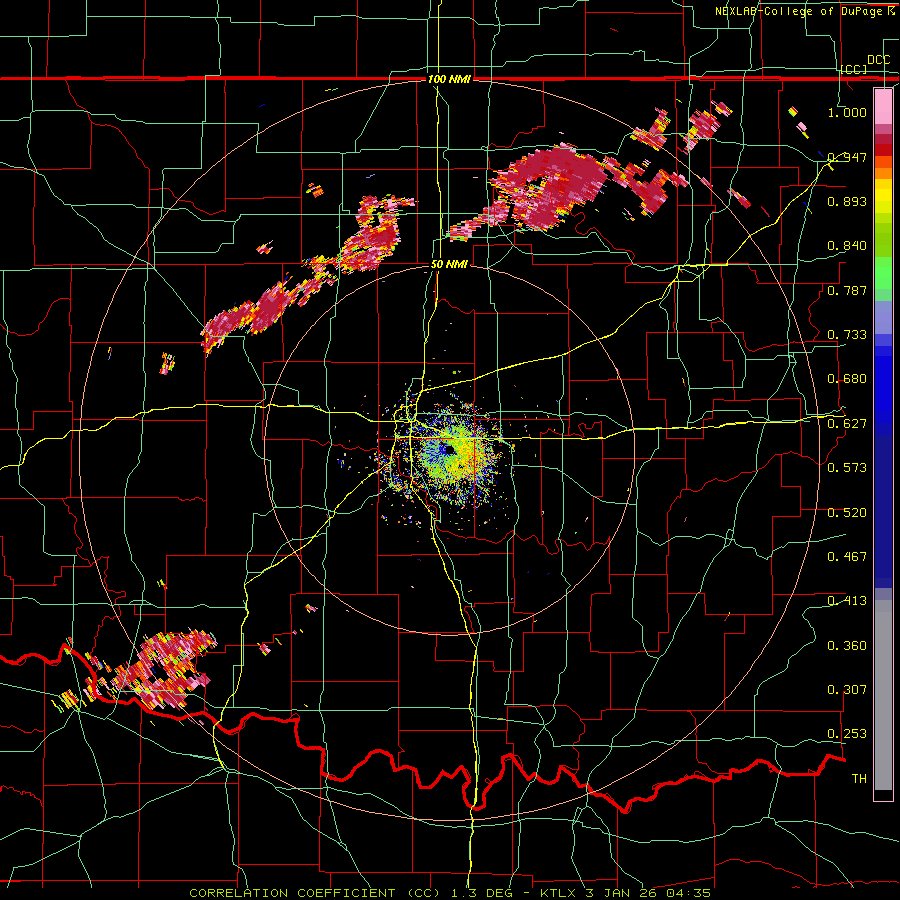
Task: Click the 0.307 scale value
Action: point(847,690)
